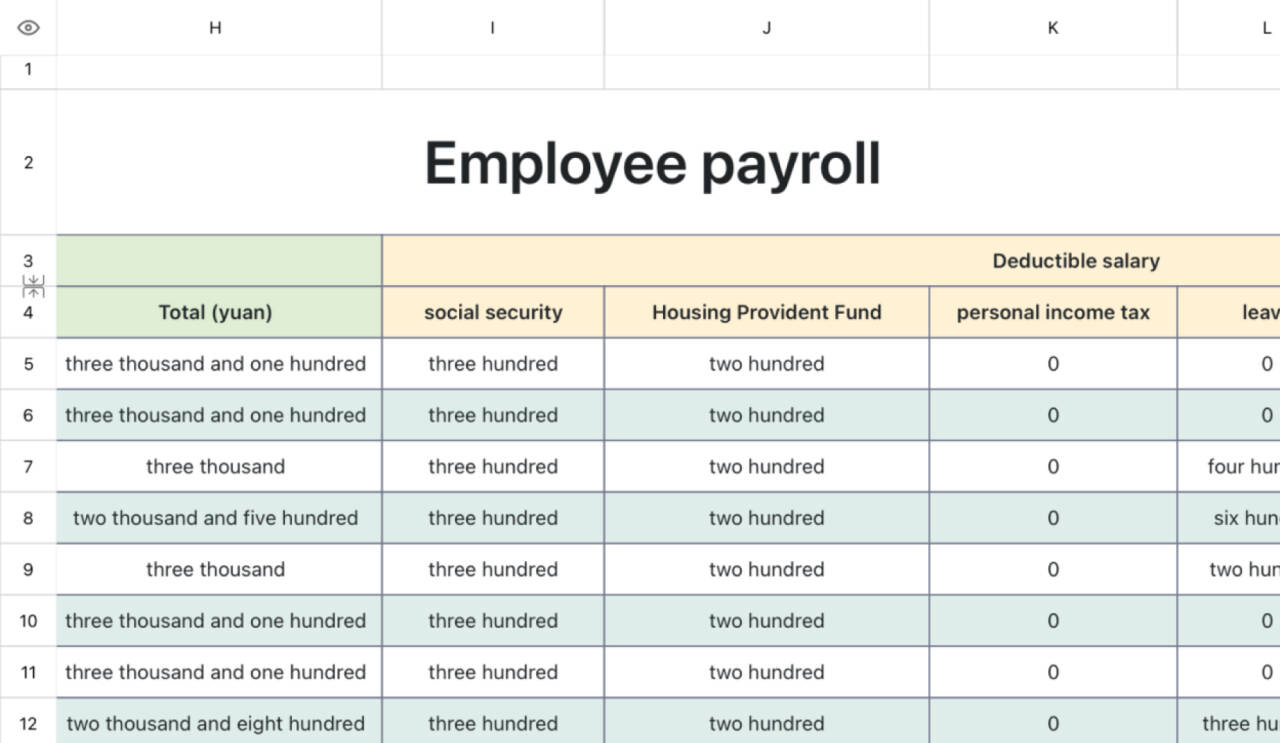Click row 9 personal income tax 0
The height and width of the screenshot is (743, 1280).
coord(1053,570)
